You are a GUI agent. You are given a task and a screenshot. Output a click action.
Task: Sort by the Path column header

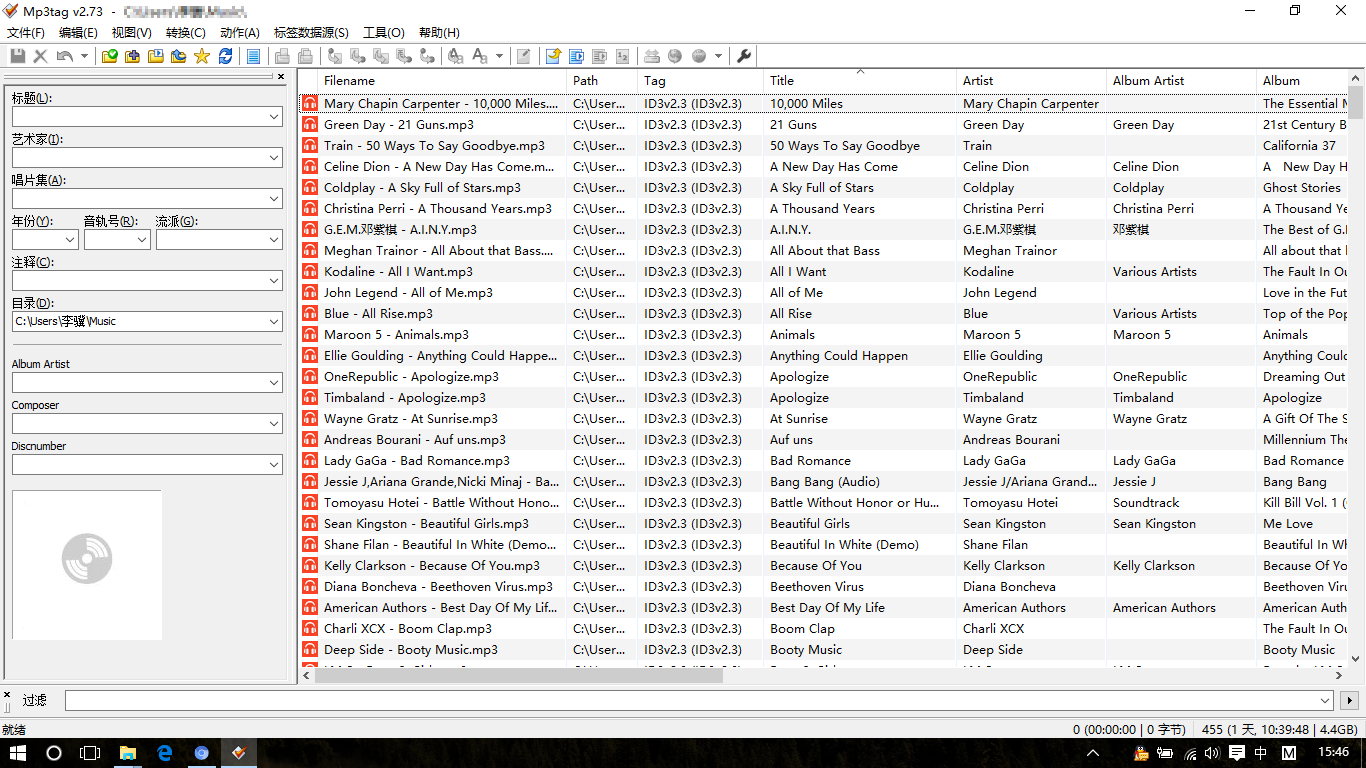point(602,81)
